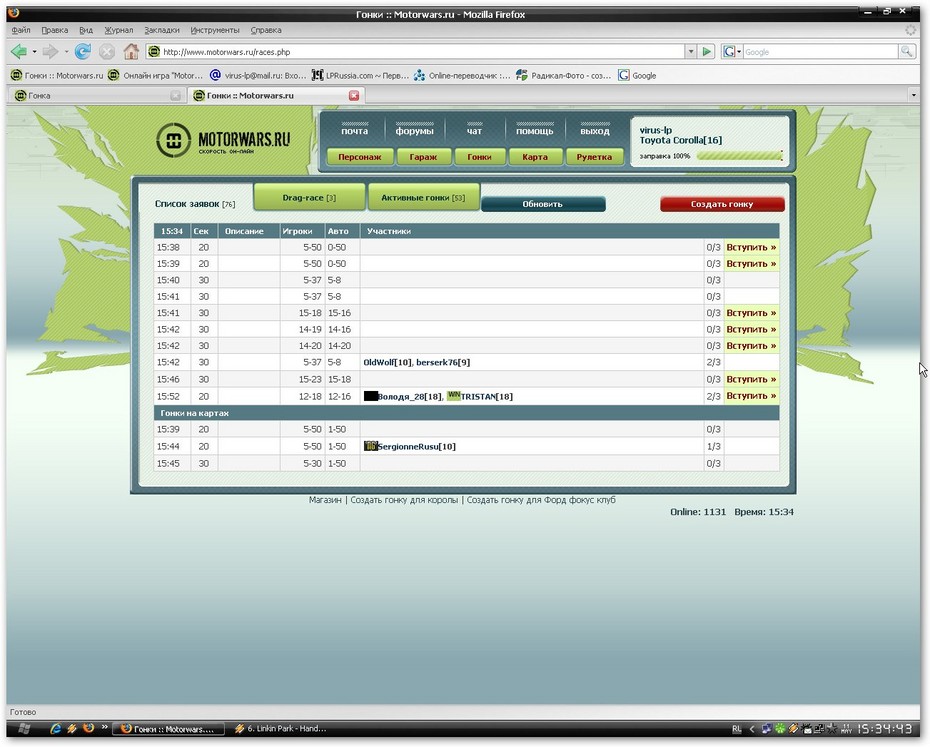Show hidden system tray icons

click(x=752, y=729)
